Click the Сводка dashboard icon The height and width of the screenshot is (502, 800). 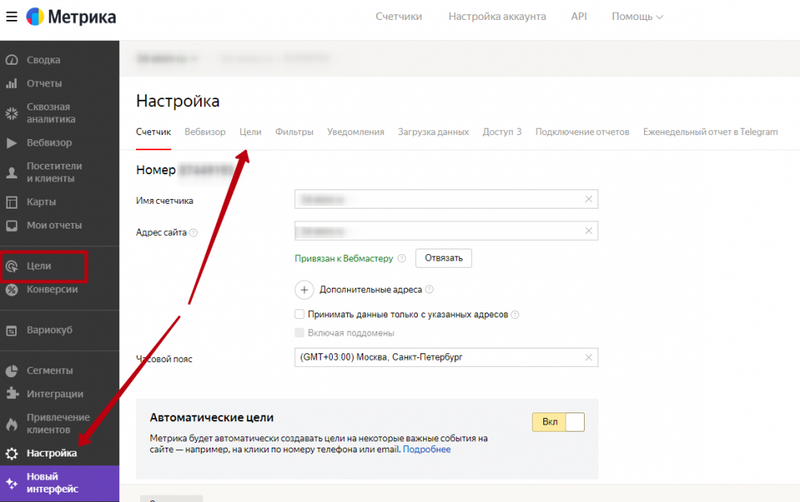(12, 60)
